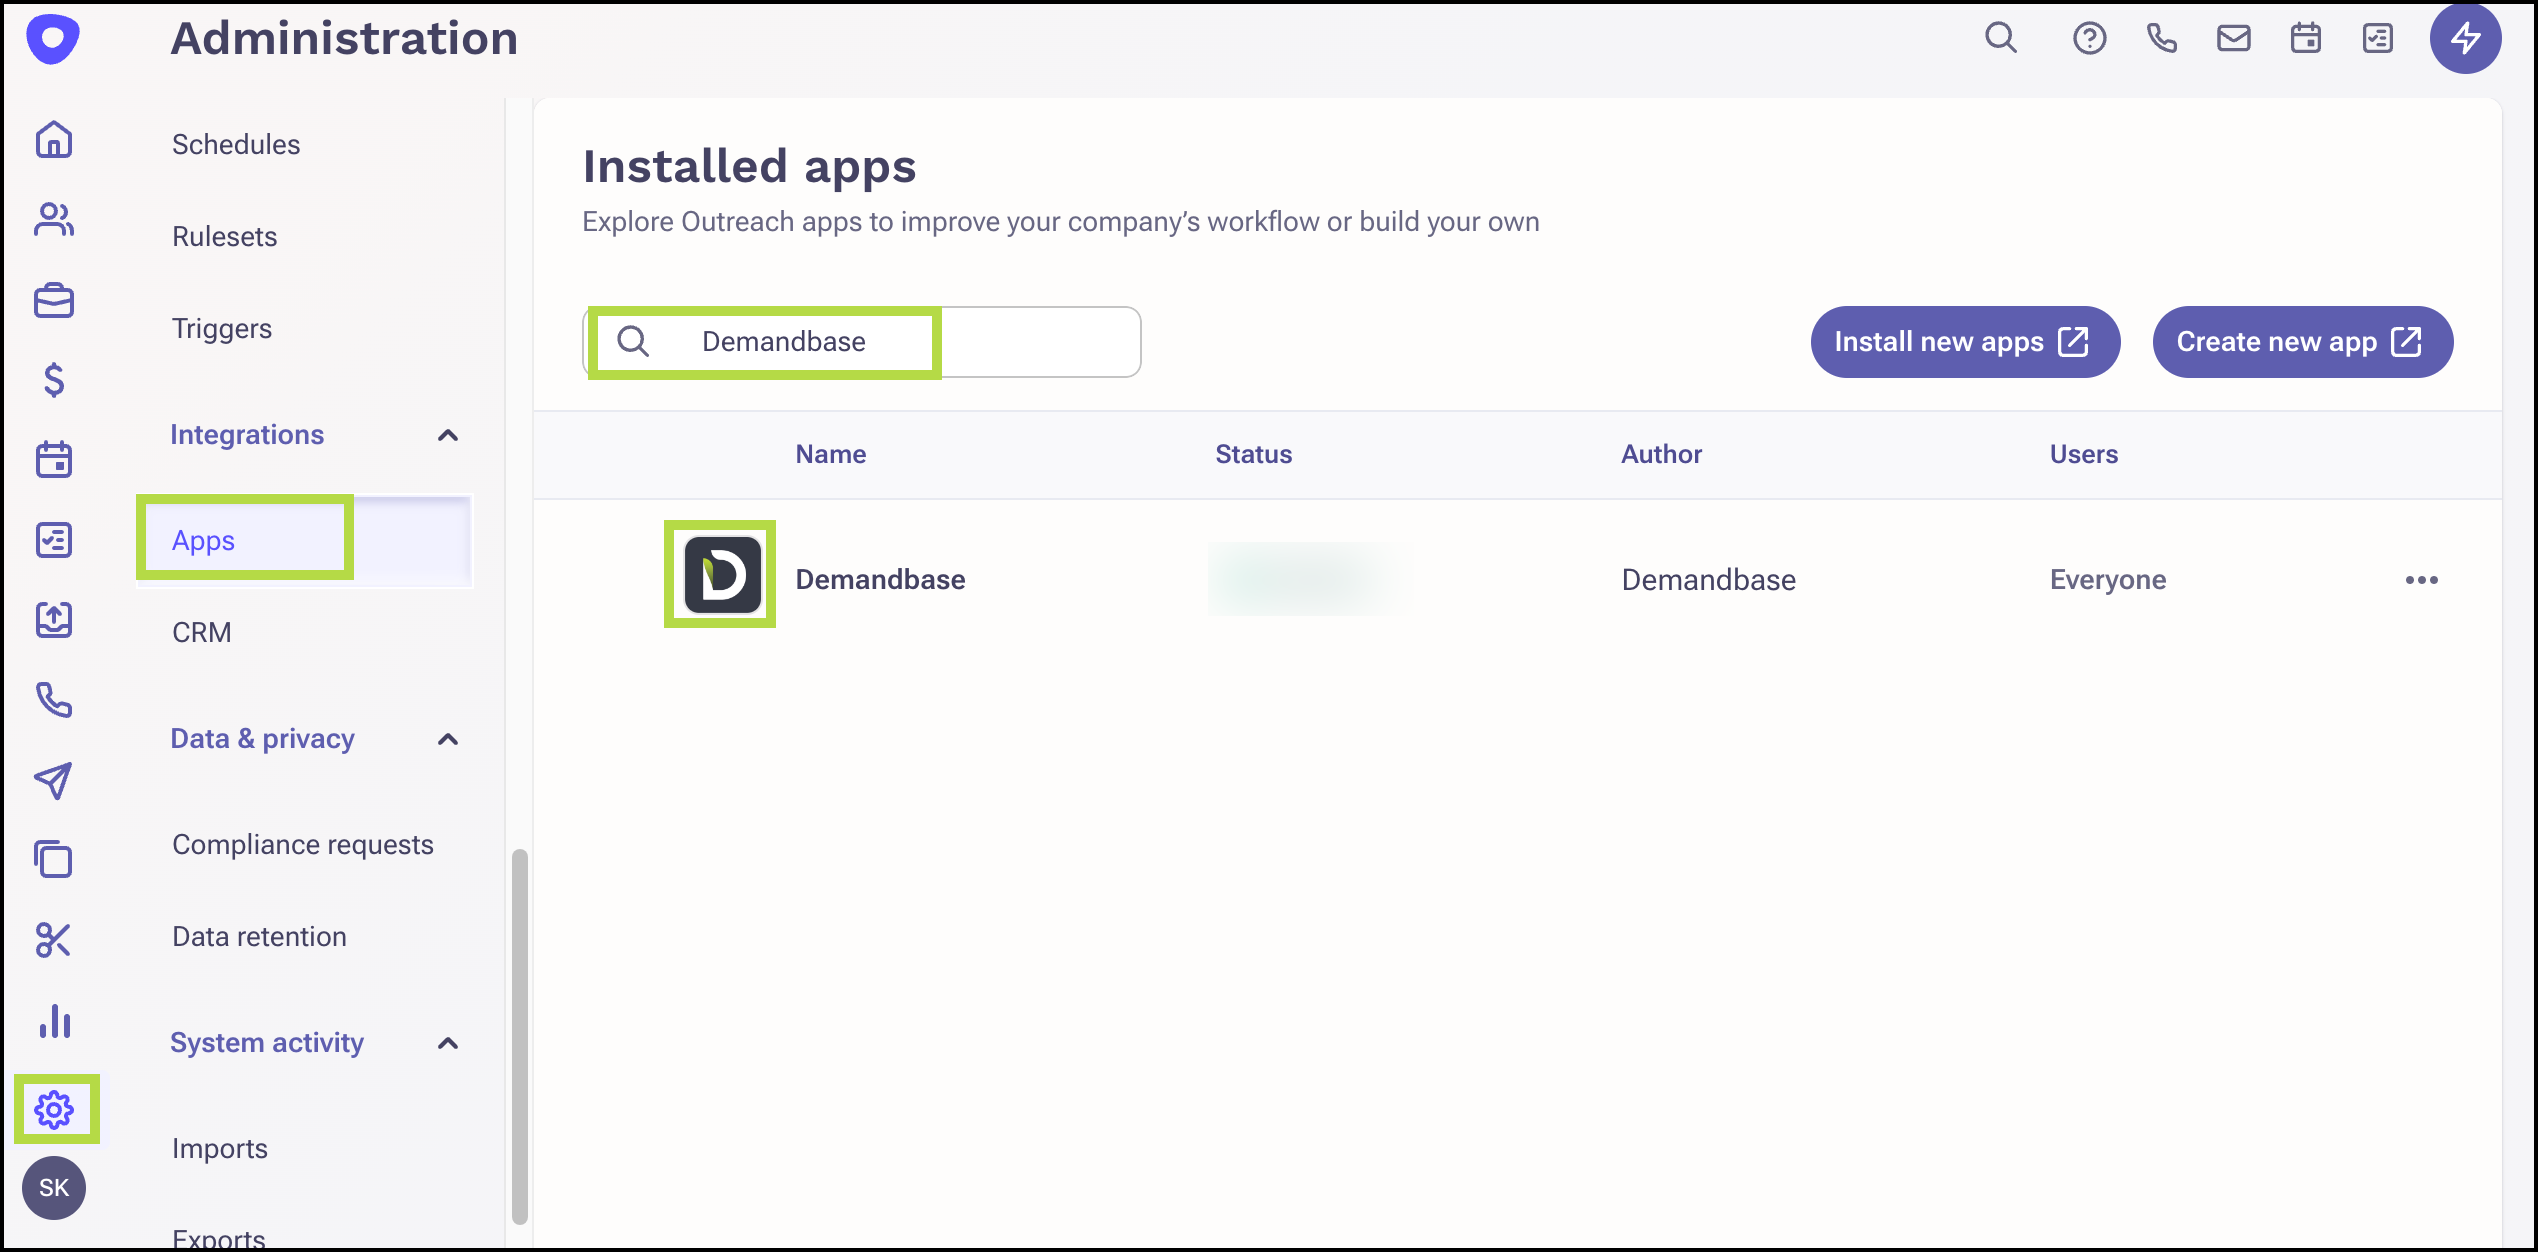Click the Administration page title
Screen dimensions: 2538x1252
pyautogui.click(x=345, y=39)
